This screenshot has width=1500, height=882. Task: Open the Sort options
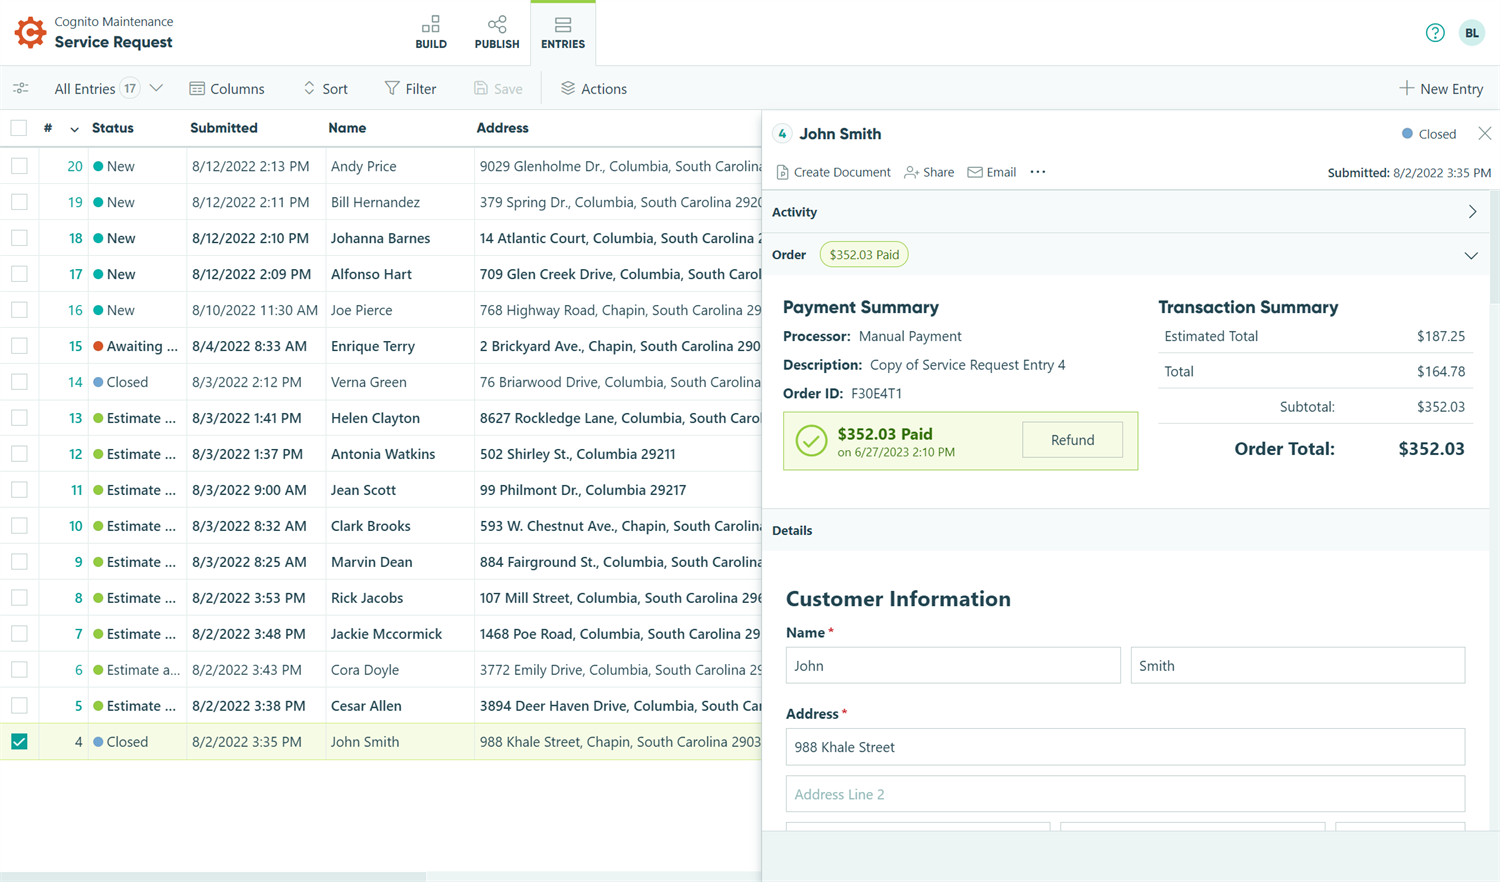click(326, 89)
